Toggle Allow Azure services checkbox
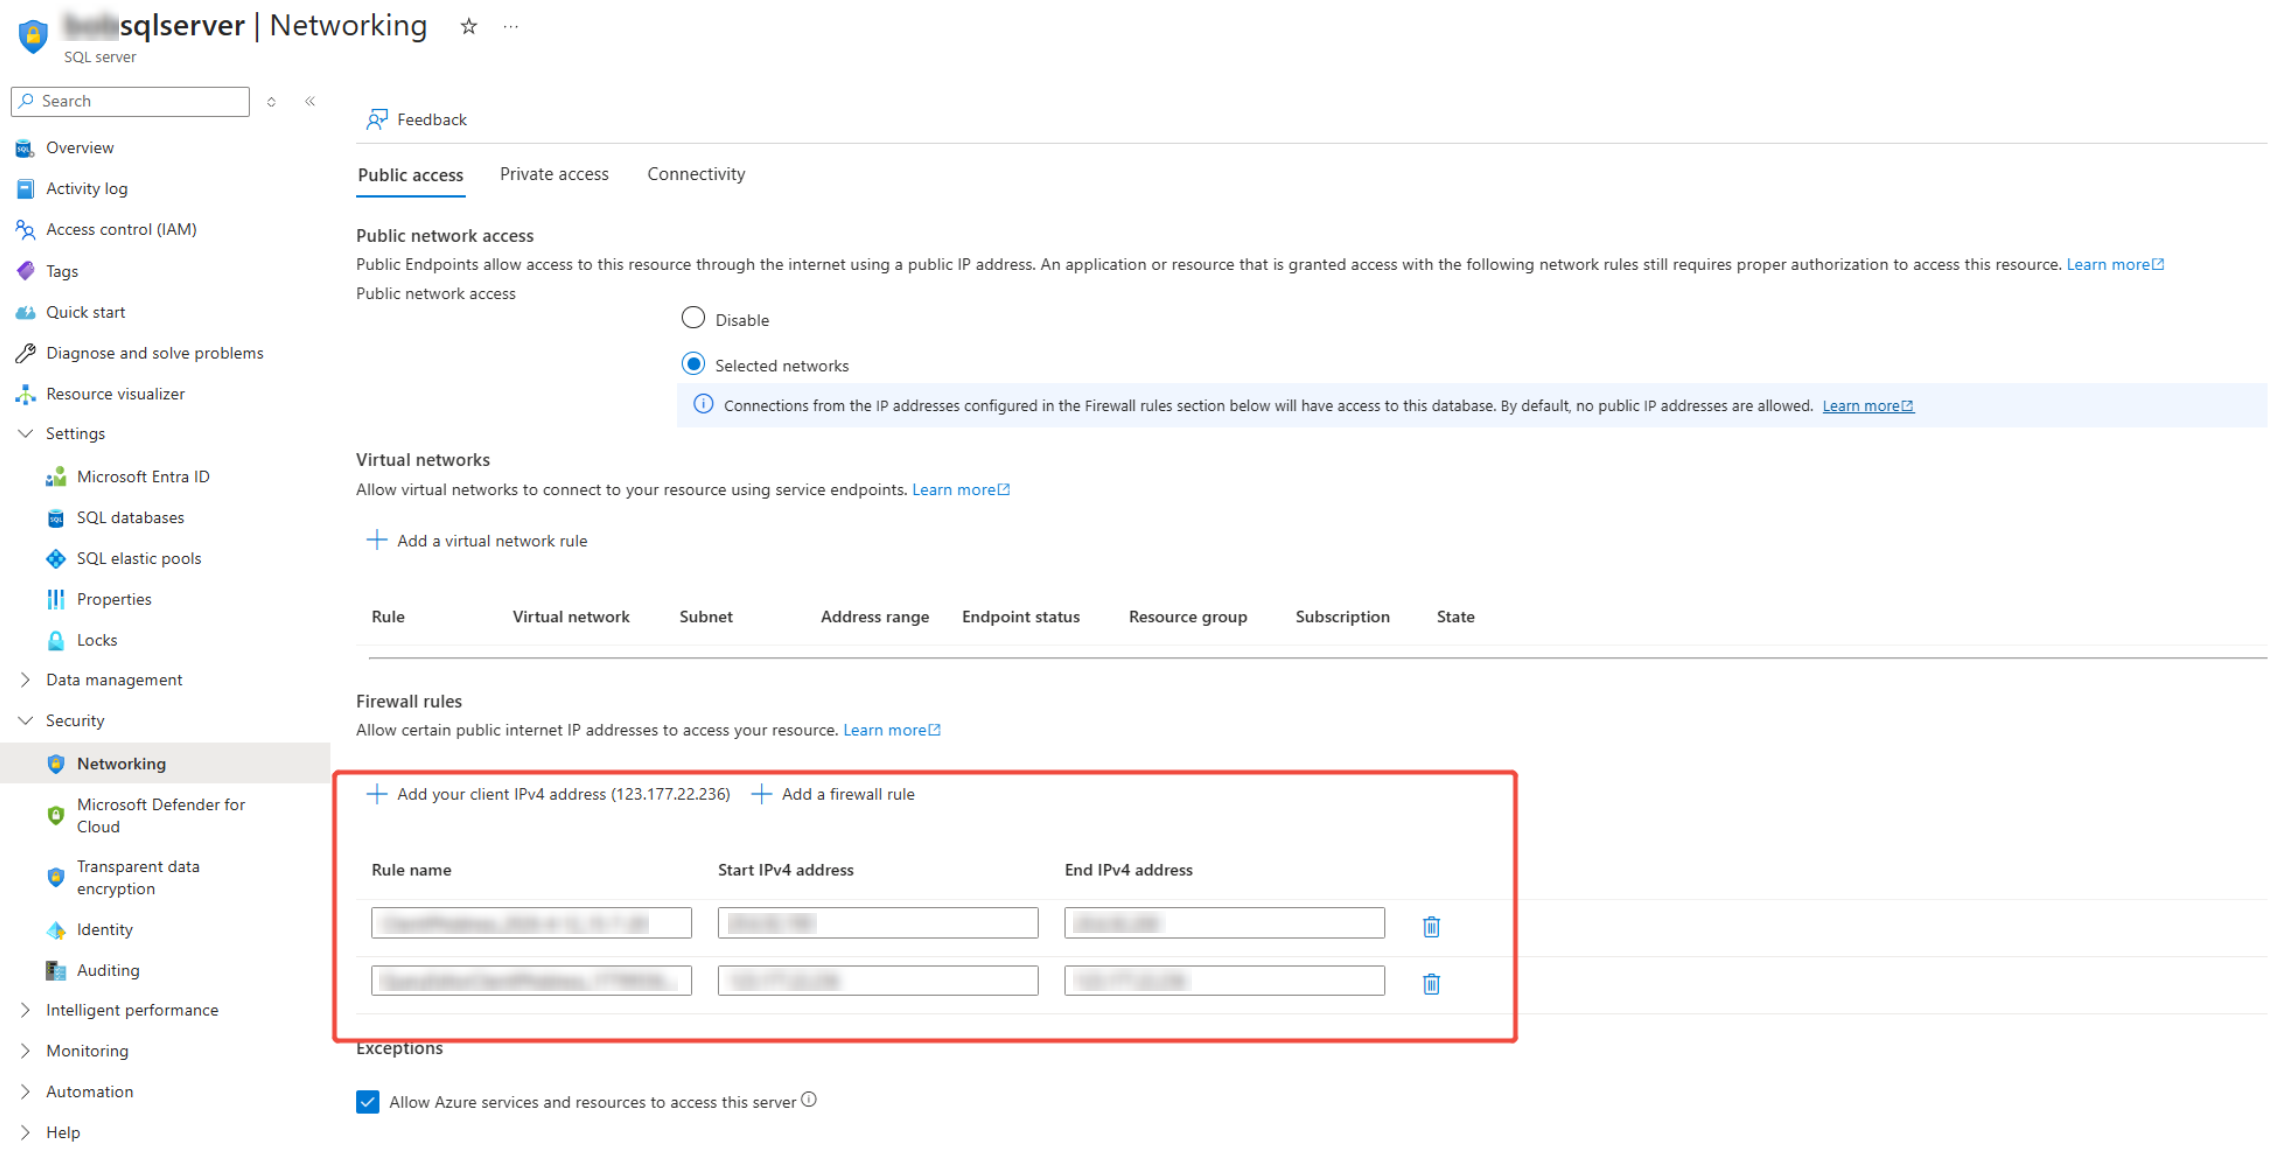Image resolution: width=2284 pixels, height=1162 pixels. coord(368,1102)
